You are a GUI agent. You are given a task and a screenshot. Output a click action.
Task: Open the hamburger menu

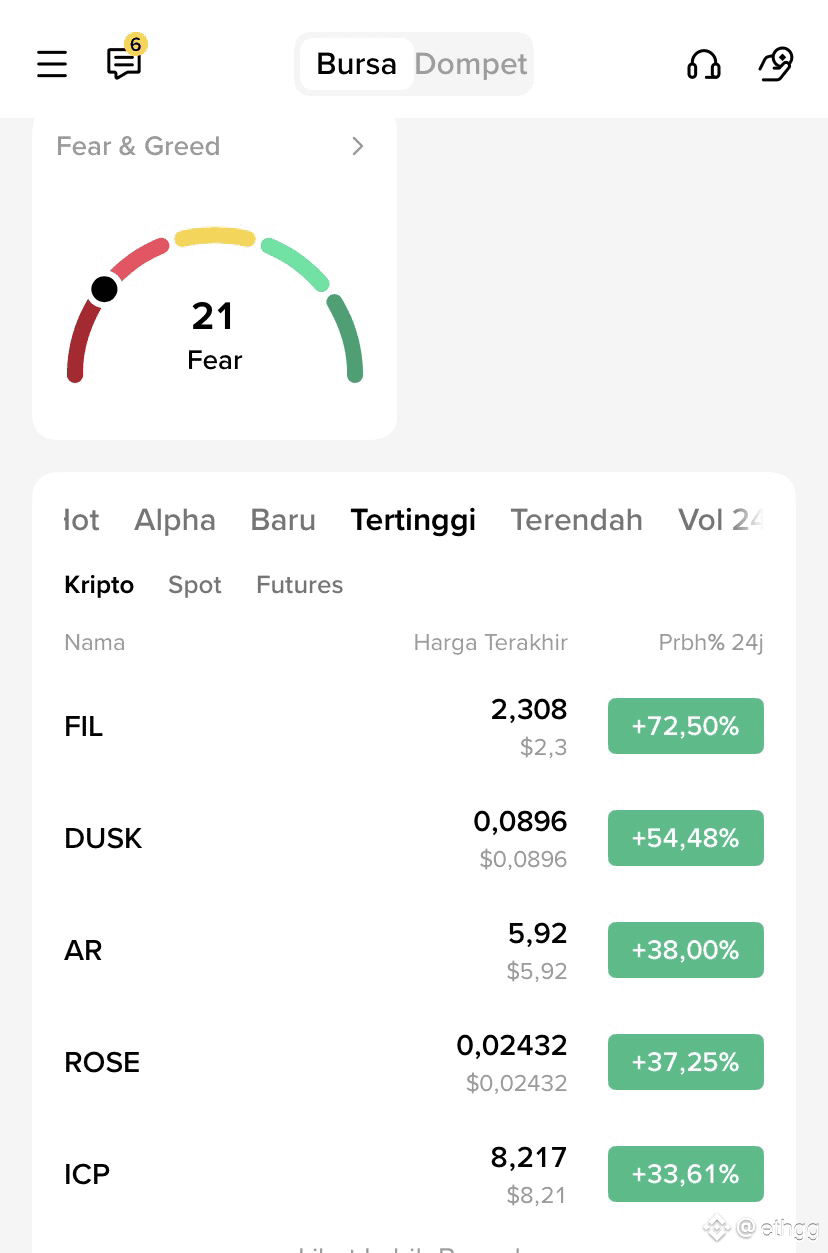pos(52,65)
